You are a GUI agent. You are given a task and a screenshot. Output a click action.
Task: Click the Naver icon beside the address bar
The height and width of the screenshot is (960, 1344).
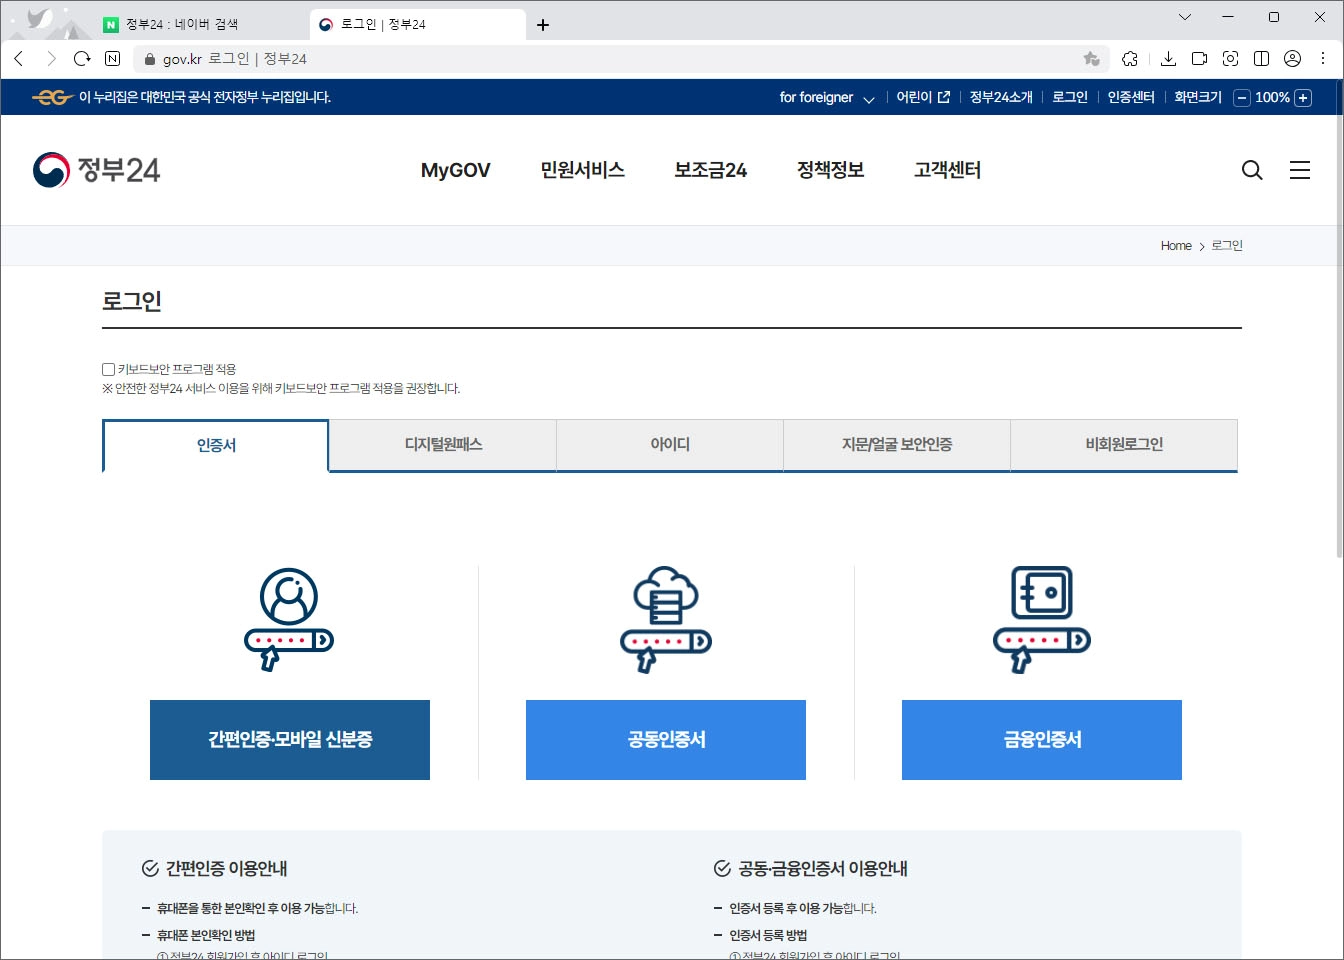(x=110, y=58)
